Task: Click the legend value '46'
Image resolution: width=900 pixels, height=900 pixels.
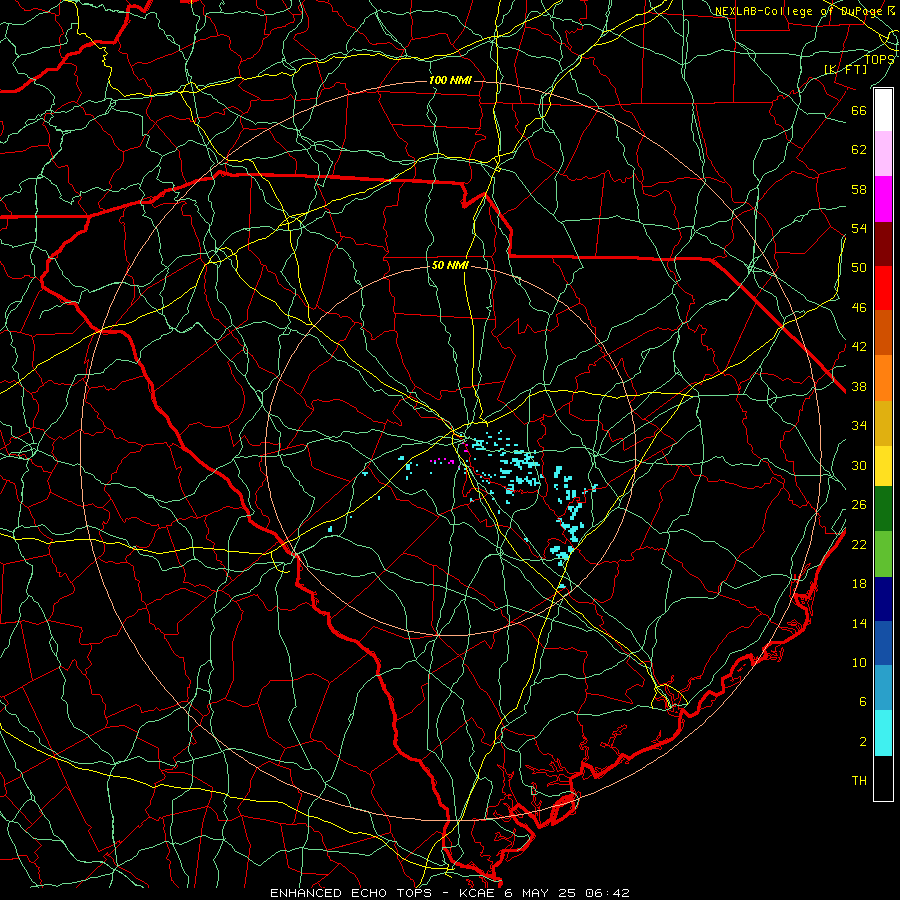Action: pyautogui.click(x=859, y=307)
